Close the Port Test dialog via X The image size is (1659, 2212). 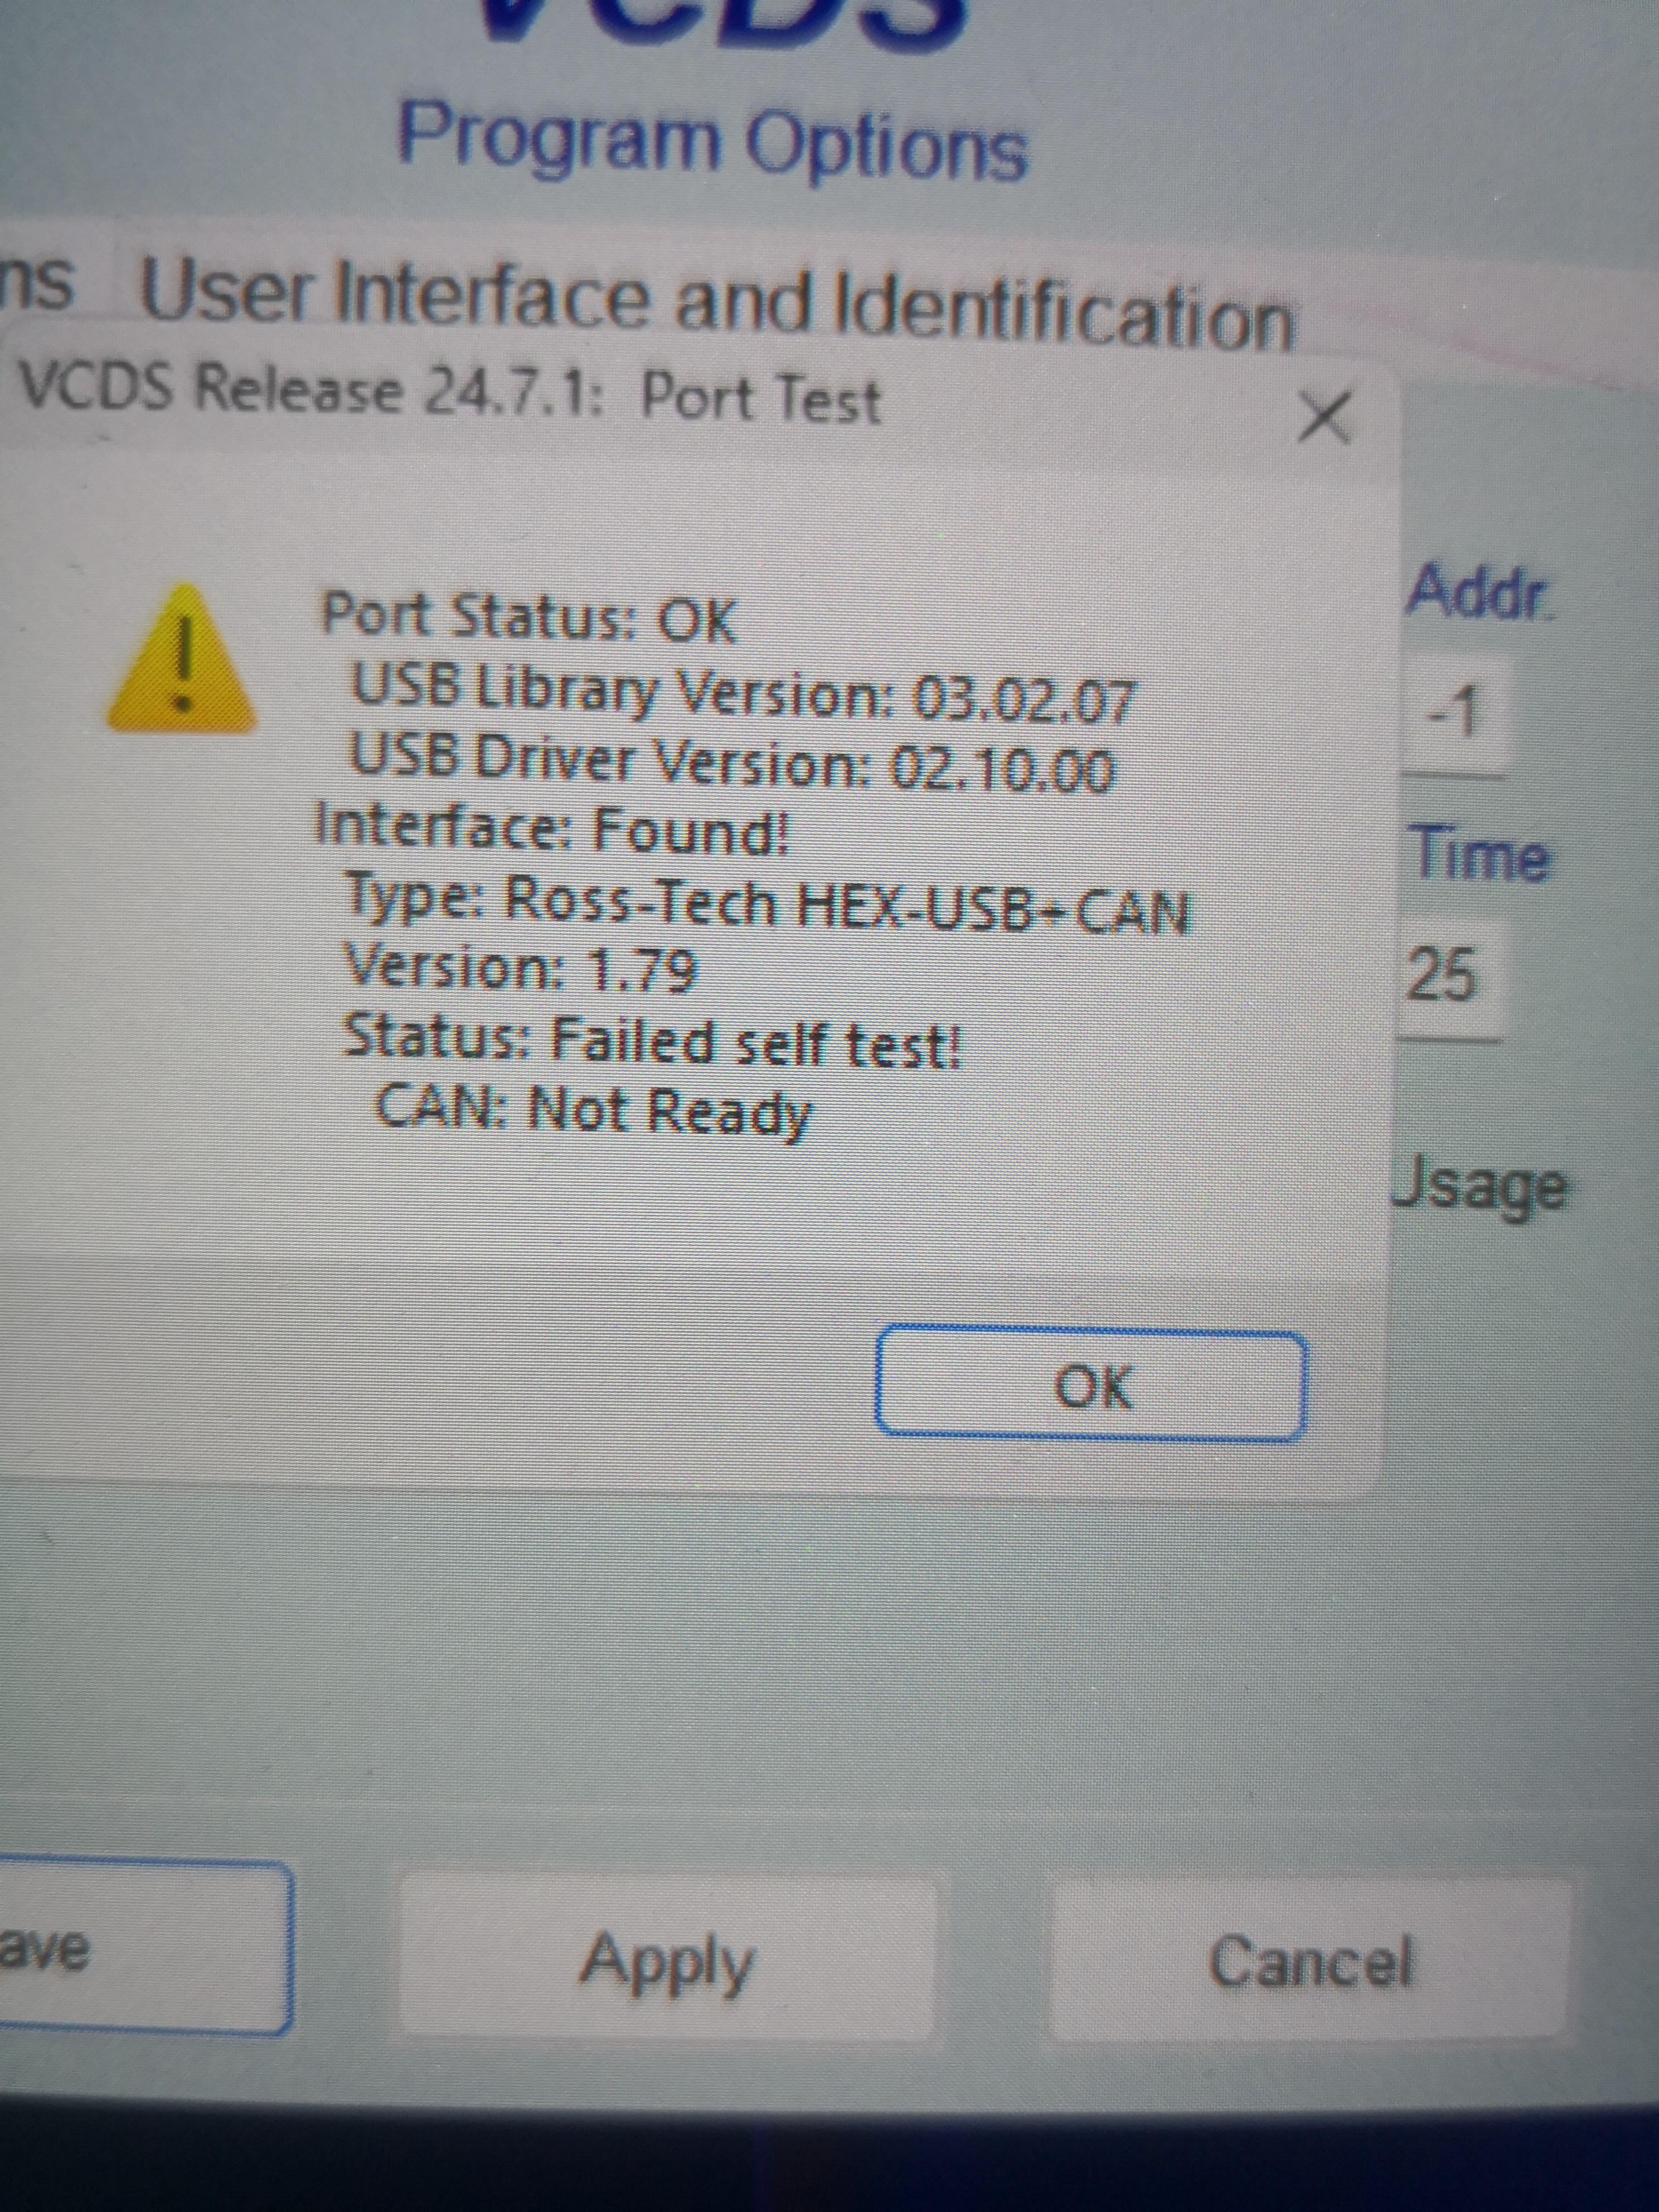click(1324, 416)
